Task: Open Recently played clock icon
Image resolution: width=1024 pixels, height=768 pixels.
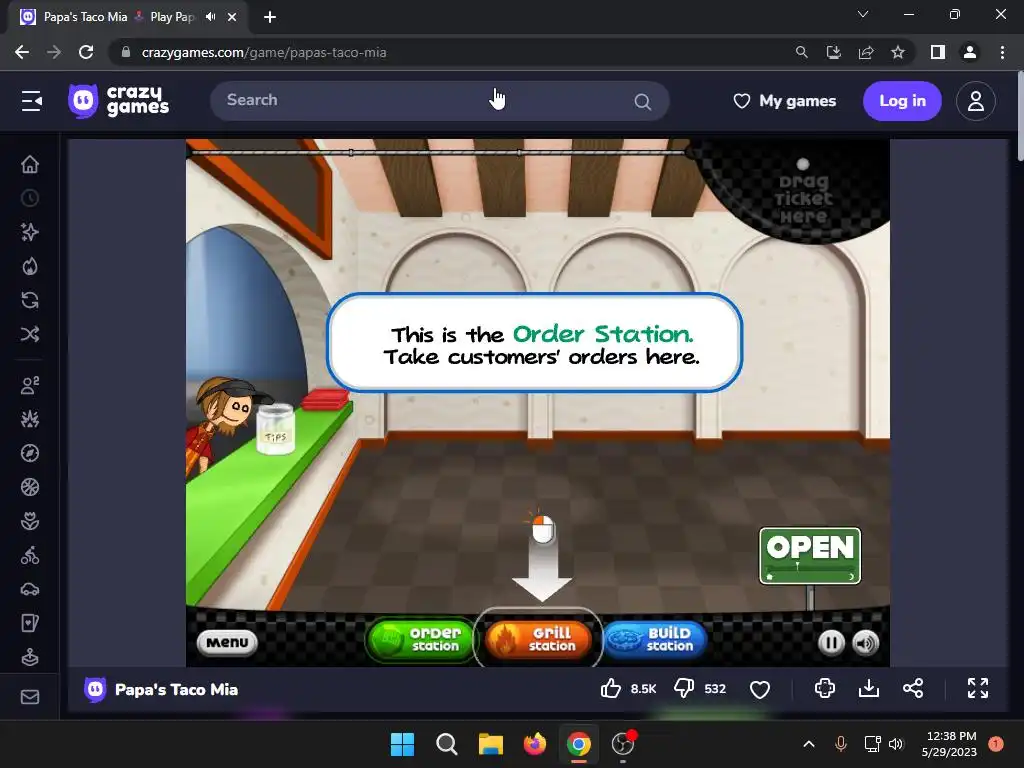Action: (30, 198)
